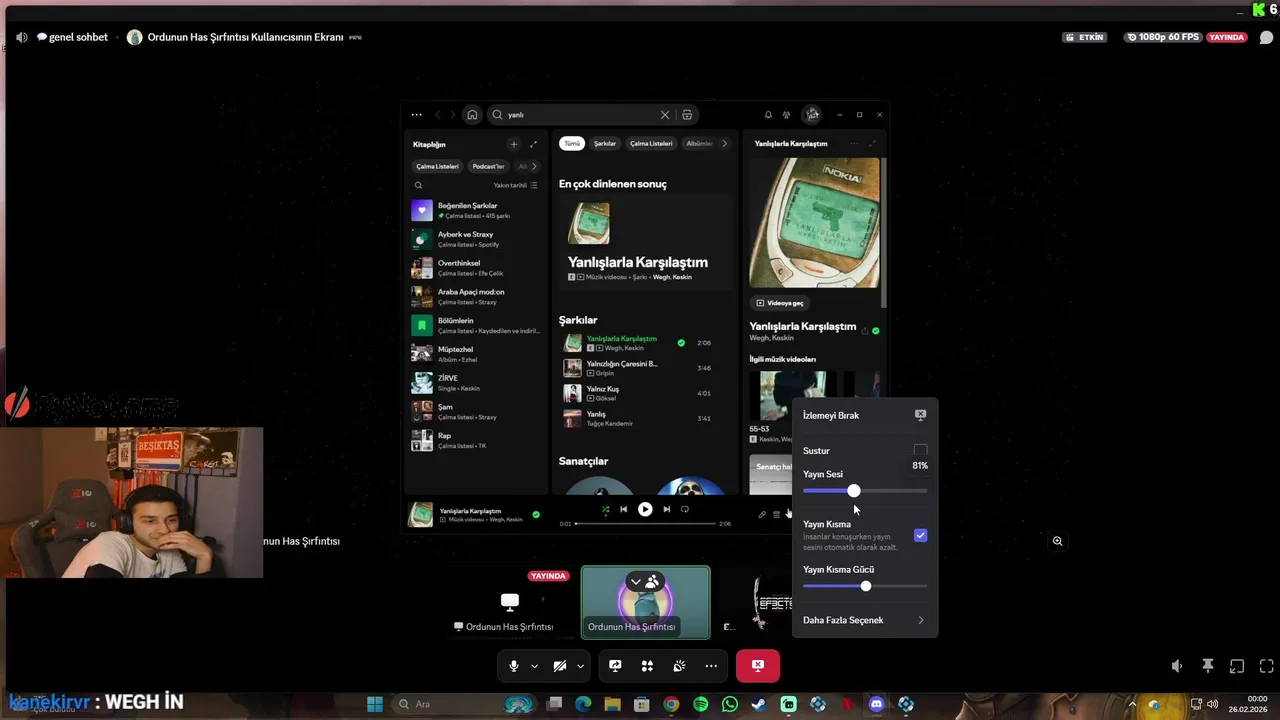1280x720 pixels.
Task: Select Albümler search filter tab
Action: point(699,144)
